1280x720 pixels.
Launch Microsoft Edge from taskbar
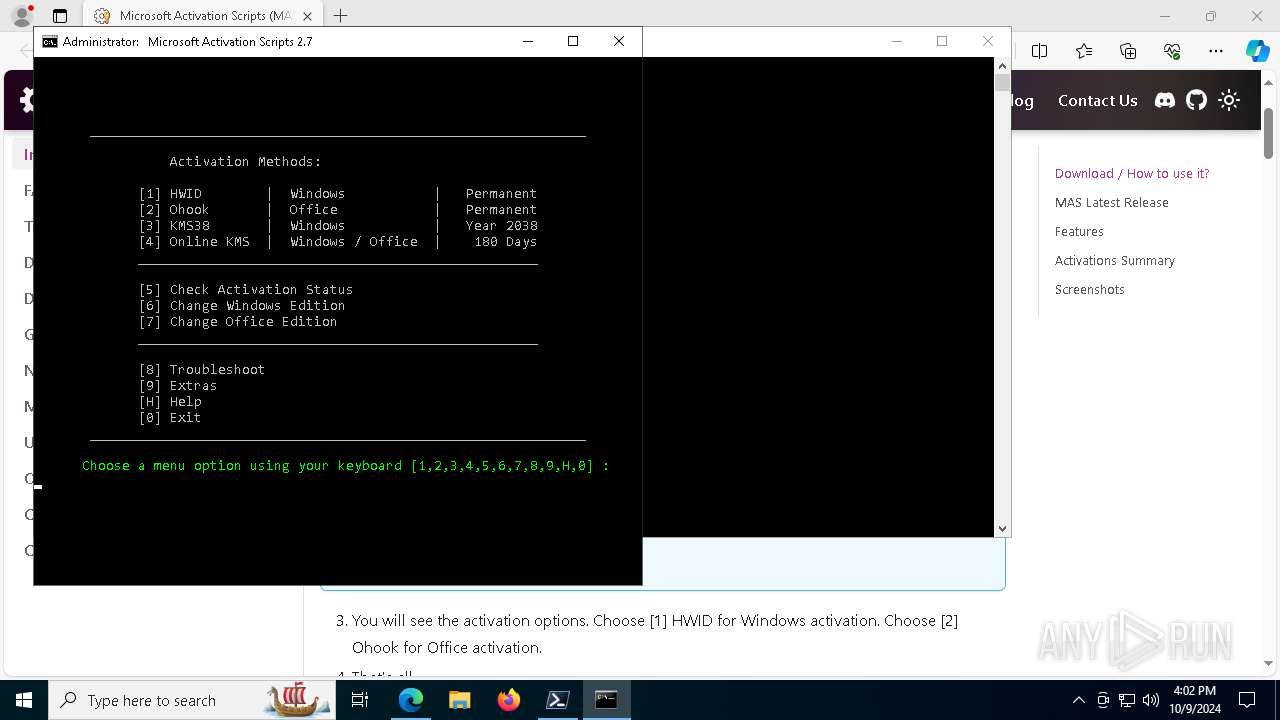coord(411,700)
